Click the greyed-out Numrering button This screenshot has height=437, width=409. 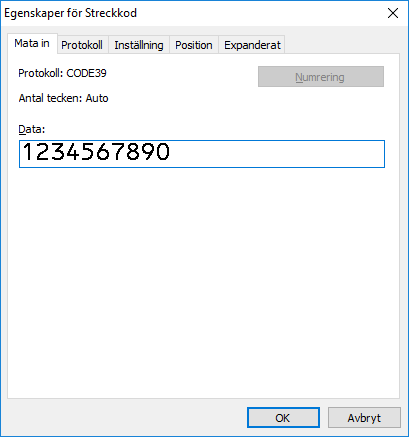tap(321, 77)
